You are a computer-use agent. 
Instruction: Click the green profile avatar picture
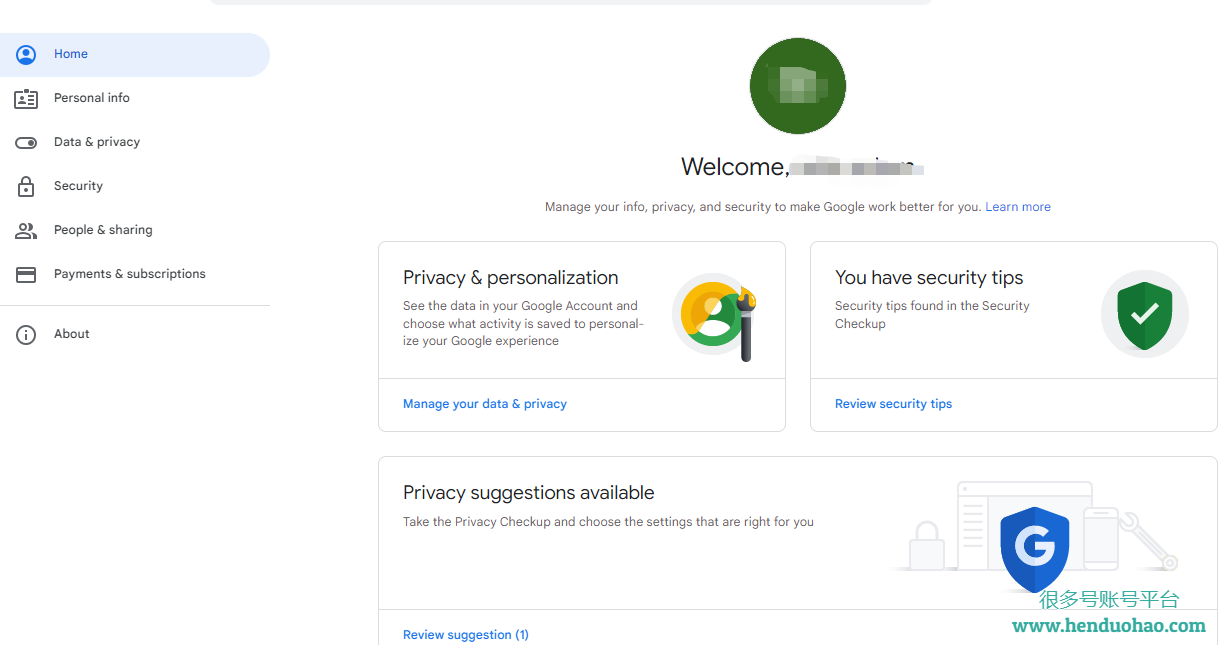coord(798,86)
